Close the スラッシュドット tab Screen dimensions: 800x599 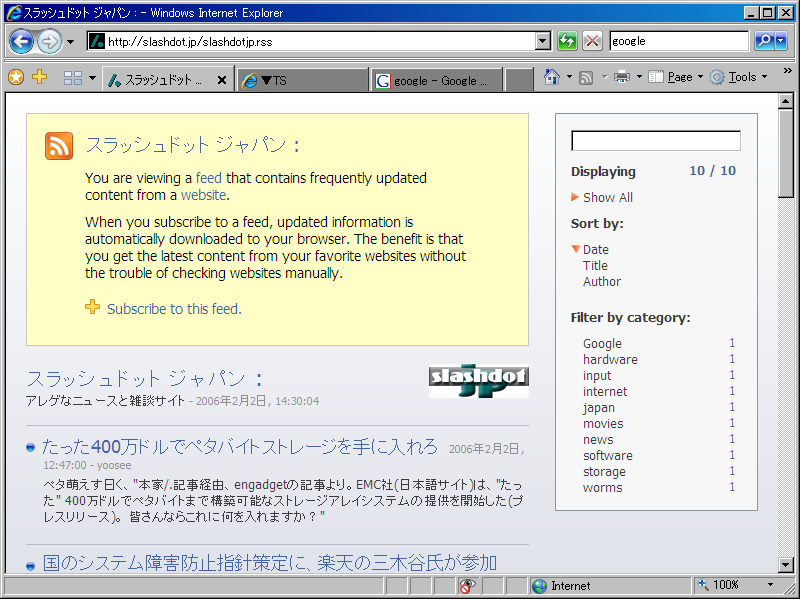point(221,80)
